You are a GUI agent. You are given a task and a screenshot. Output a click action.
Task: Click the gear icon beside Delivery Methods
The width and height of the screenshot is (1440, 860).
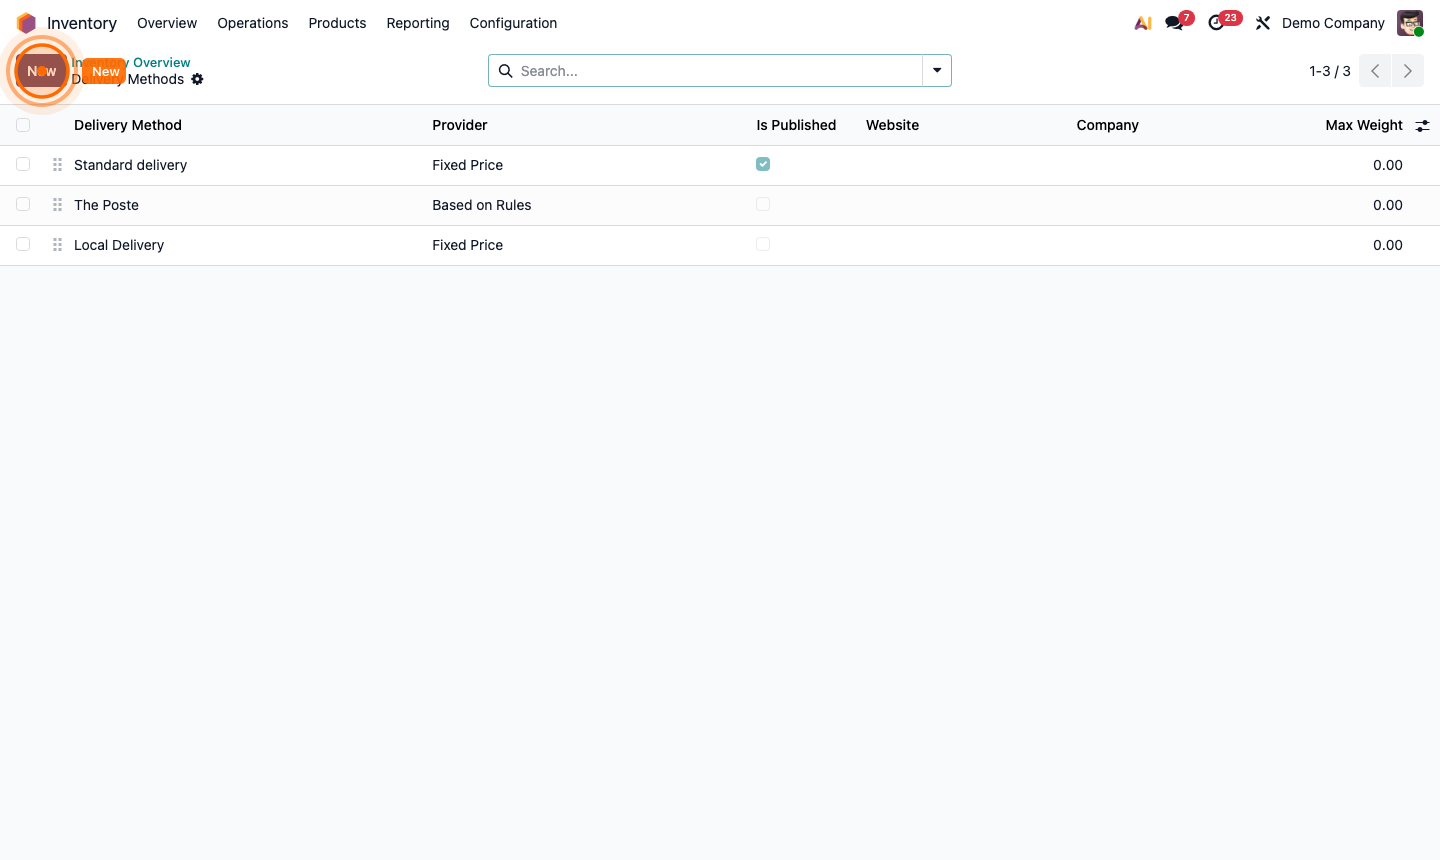(x=197, y=79)
